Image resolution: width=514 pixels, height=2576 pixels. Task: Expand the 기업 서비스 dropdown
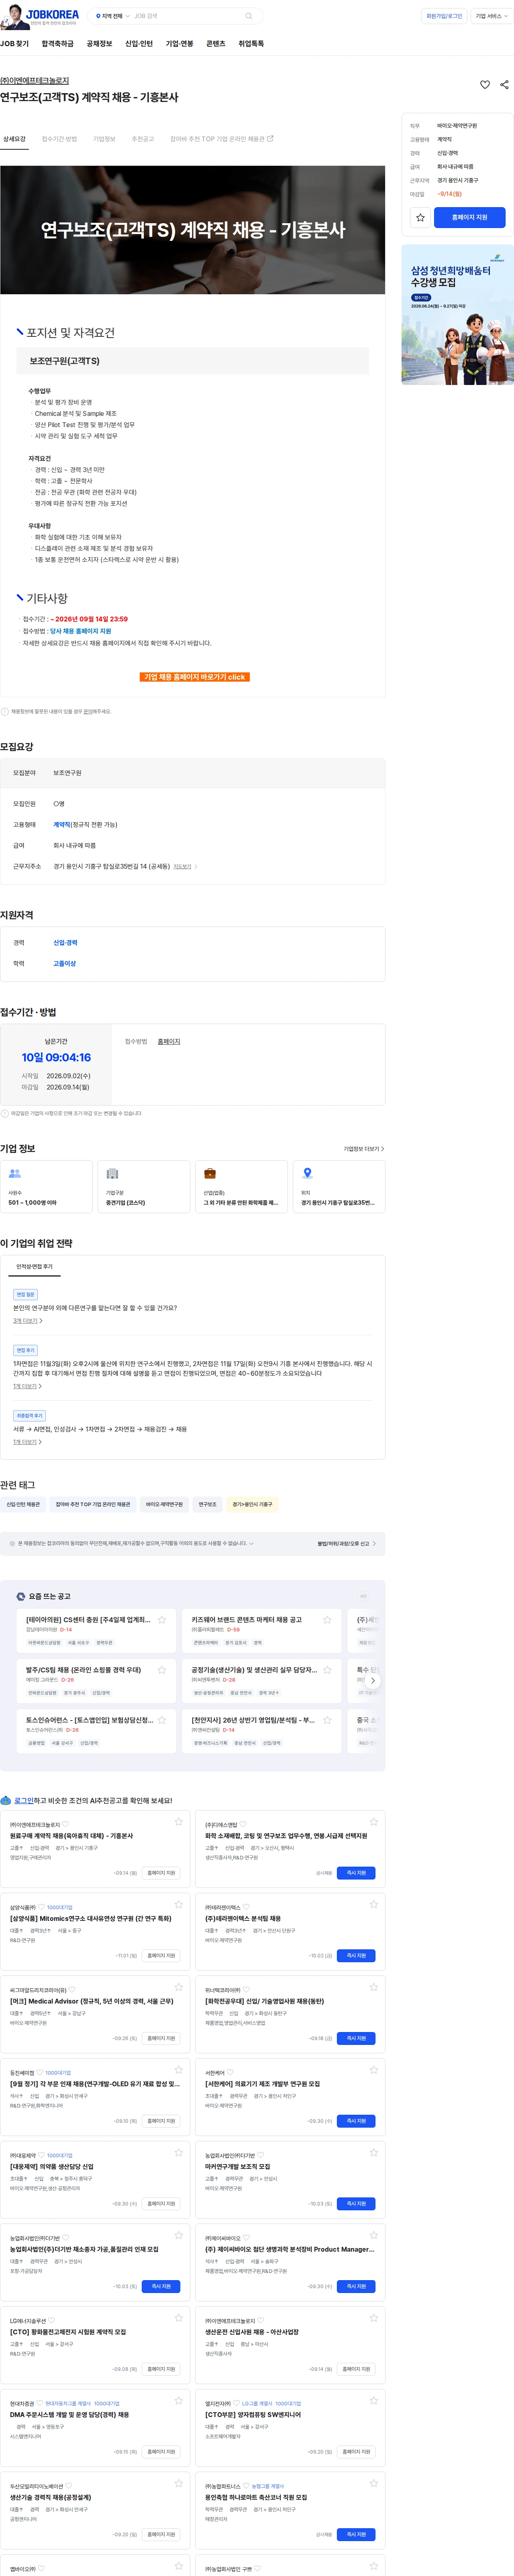(x=492, y=16)
